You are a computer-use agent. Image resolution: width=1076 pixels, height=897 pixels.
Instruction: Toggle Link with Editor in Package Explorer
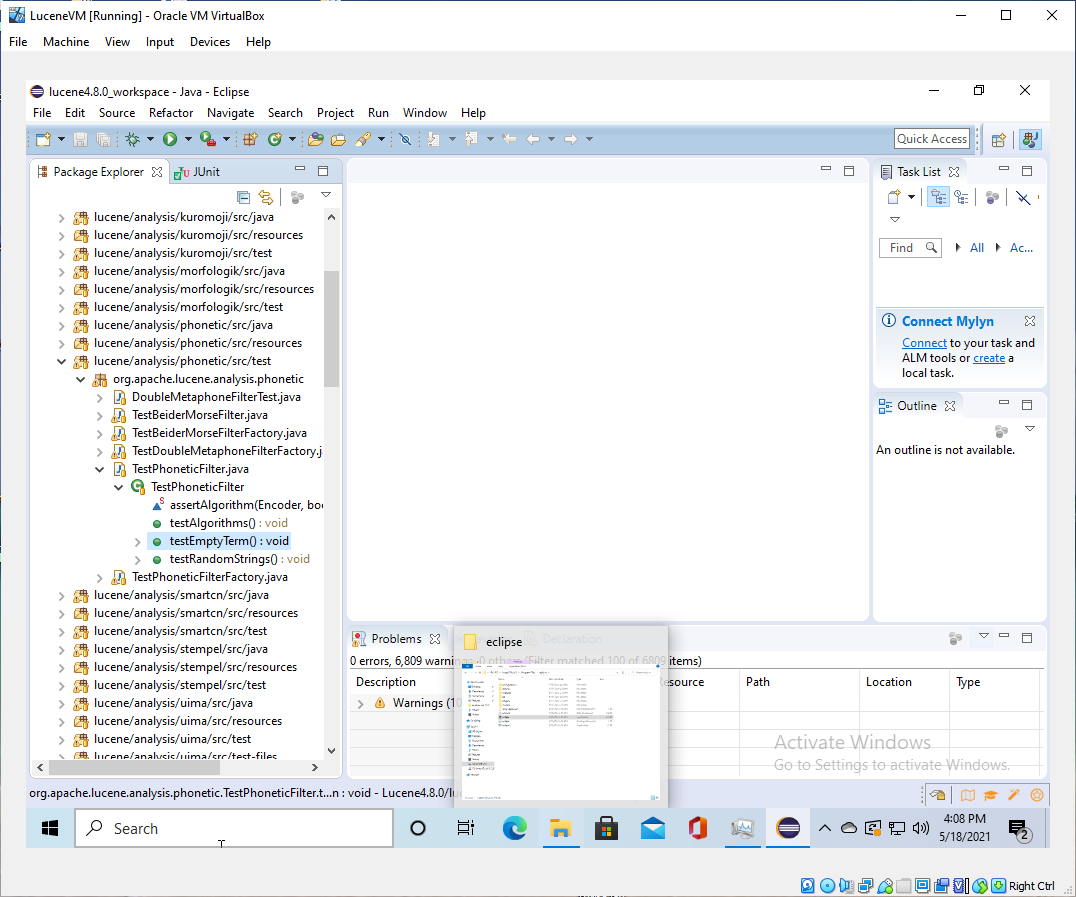[266, 197]
